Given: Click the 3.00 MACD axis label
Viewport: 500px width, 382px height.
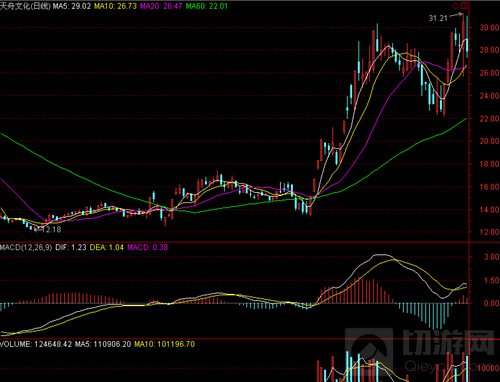Looking at the screenshot, I should tap(492, 257).
